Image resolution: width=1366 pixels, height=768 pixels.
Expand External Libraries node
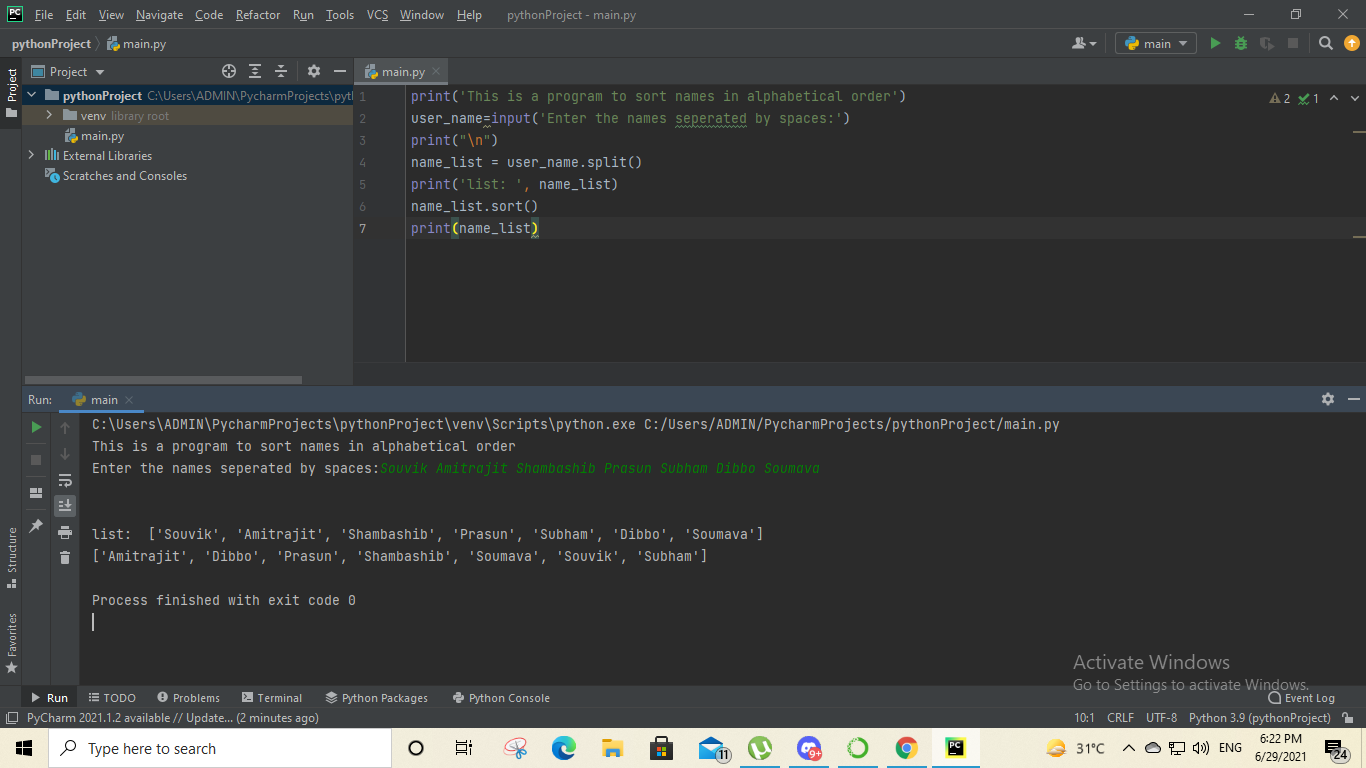(32, 156)
